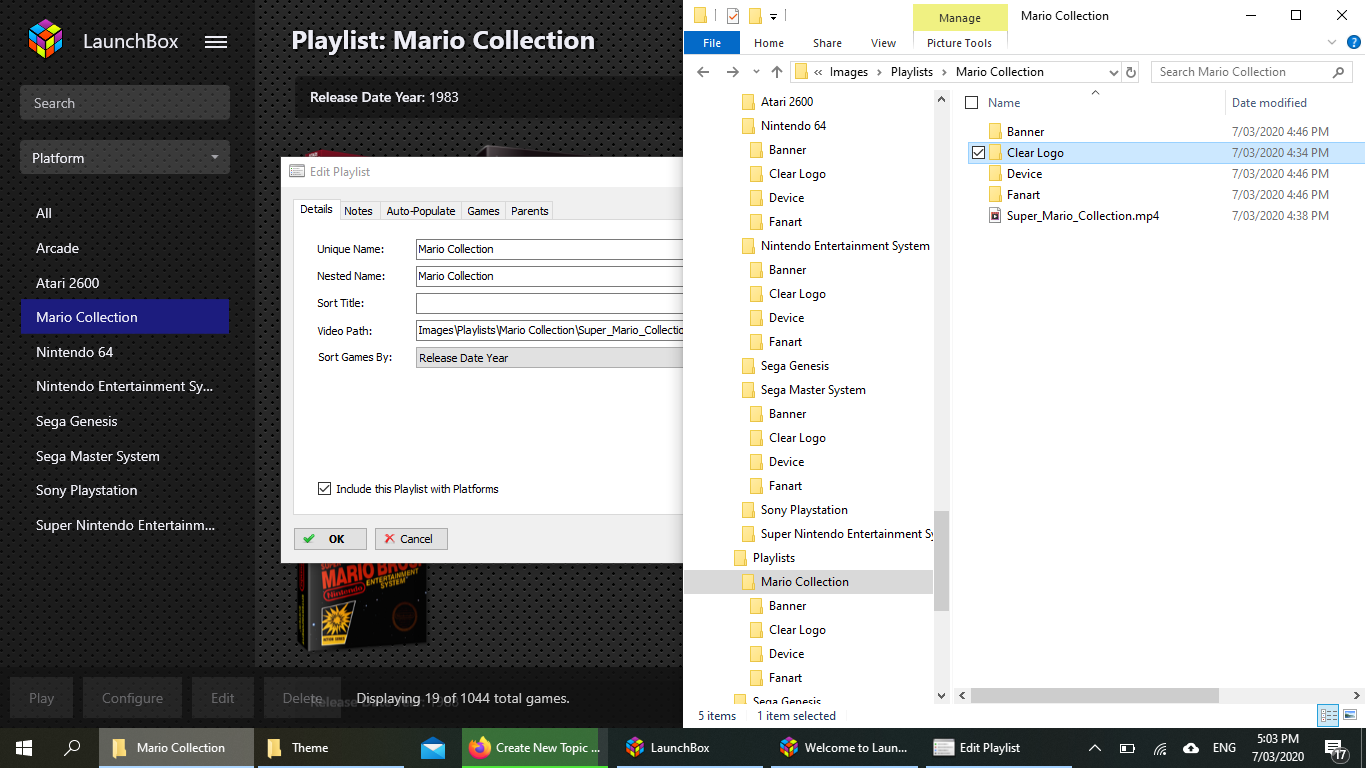The image size is (1366, 768).
Task: Click the Explorer navigation pane vertical scrollbar
Action: tap(941, 560)
